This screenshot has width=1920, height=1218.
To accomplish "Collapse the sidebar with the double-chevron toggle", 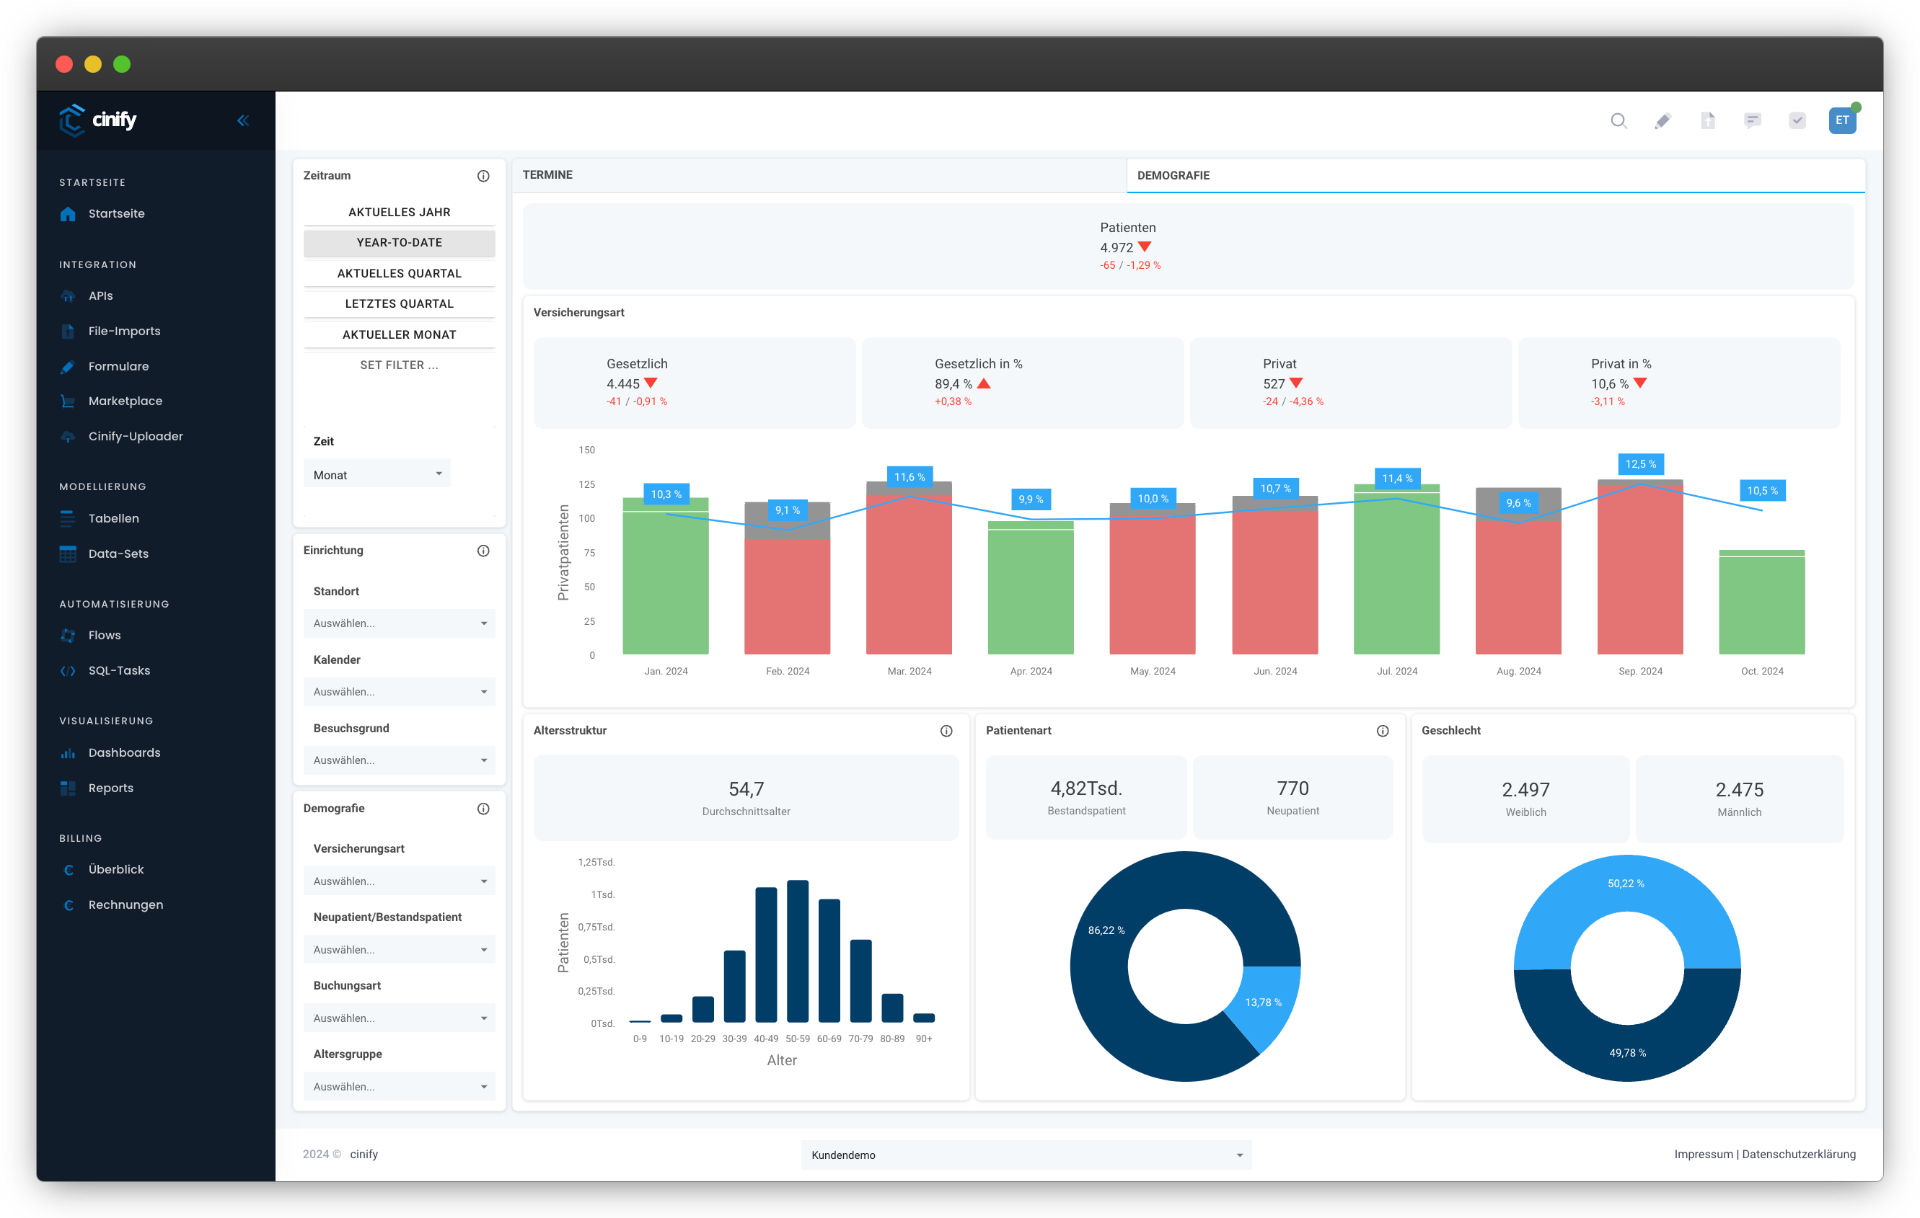I will (242, 119).
